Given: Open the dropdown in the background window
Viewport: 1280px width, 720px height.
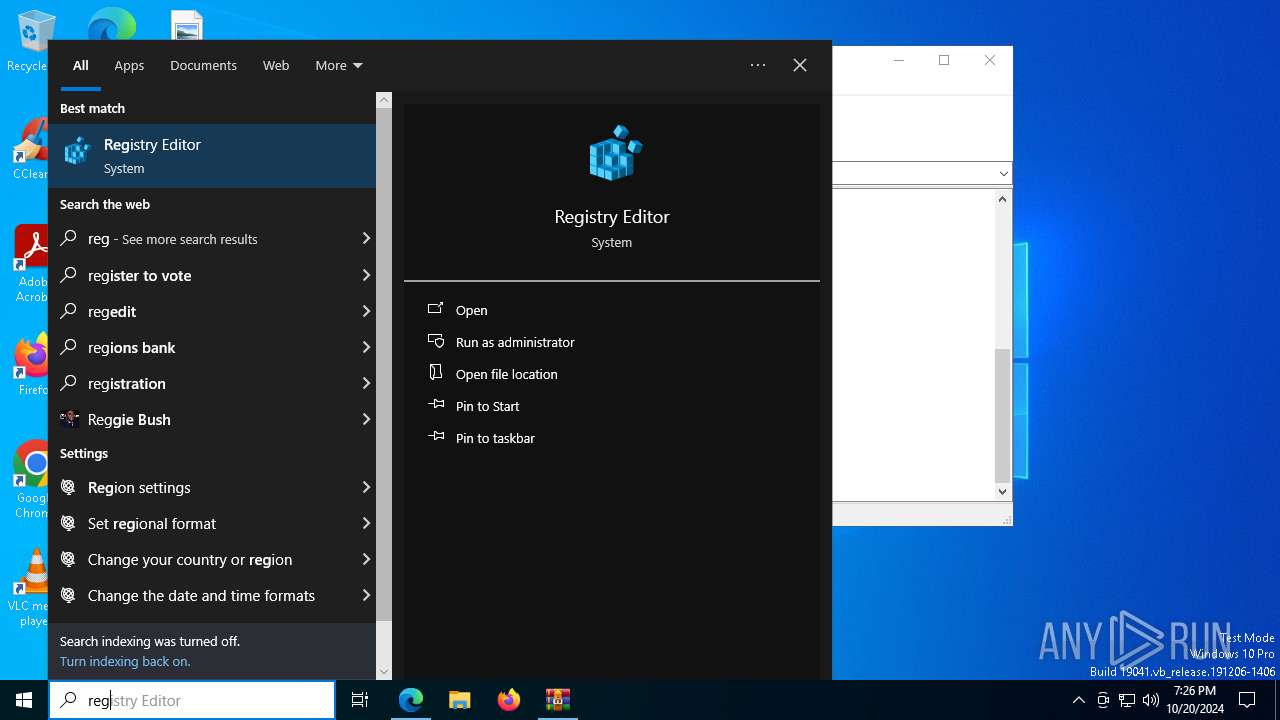Looking at the screenshot, I should (1003, 174).
